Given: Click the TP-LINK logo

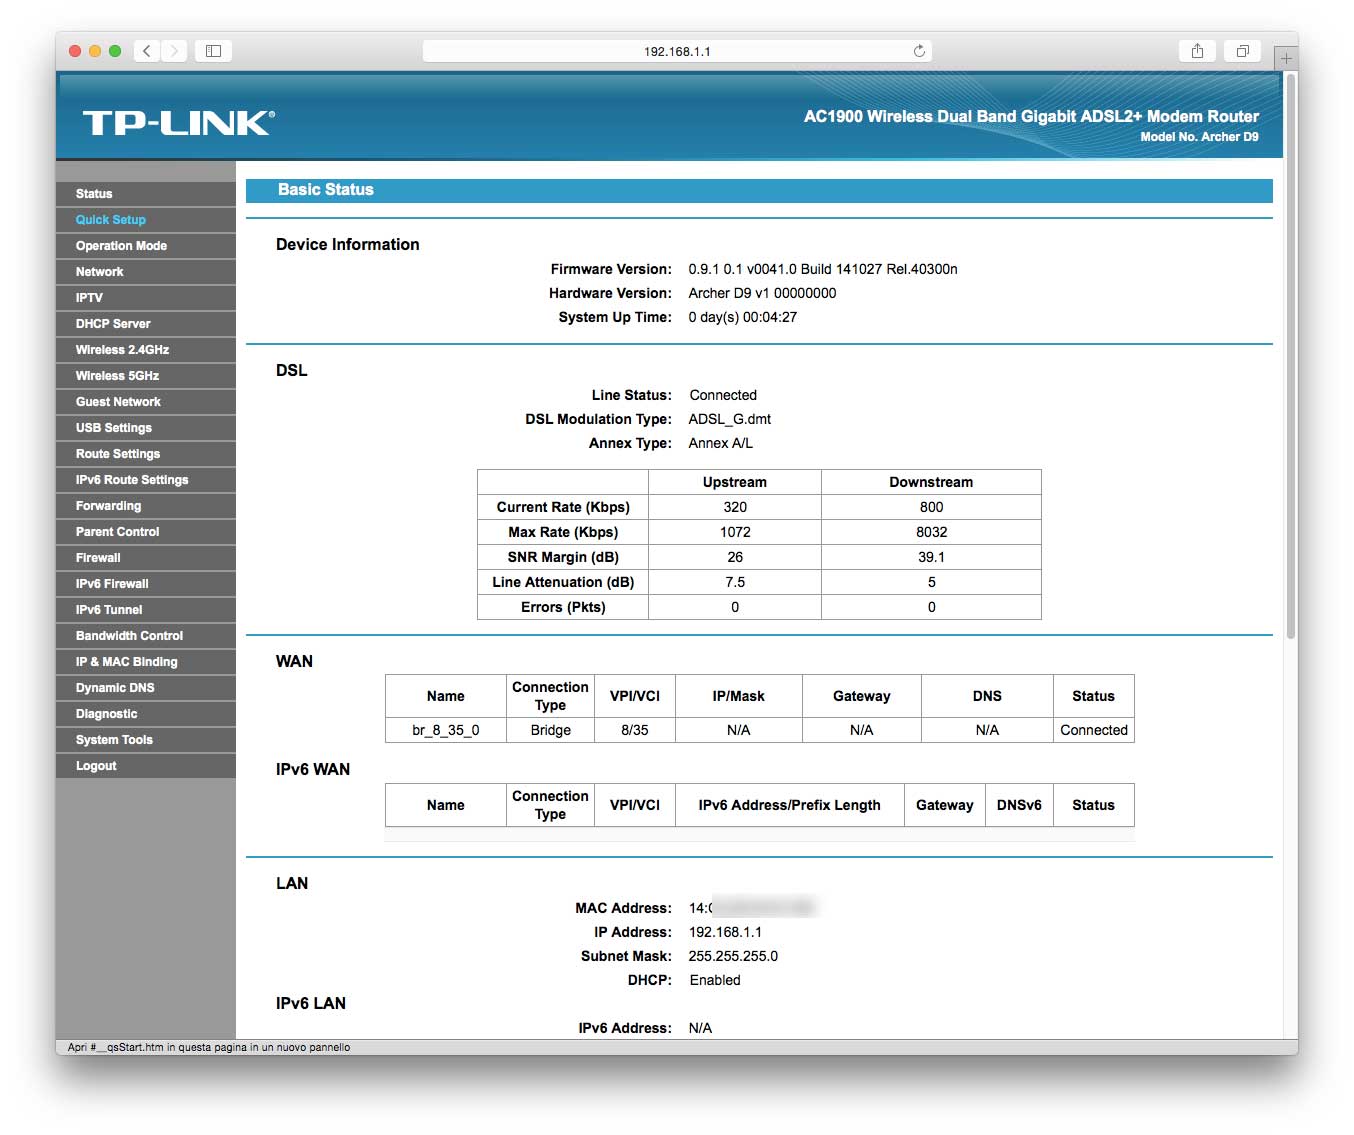Looking at the screenshot, I should [178, 123].
